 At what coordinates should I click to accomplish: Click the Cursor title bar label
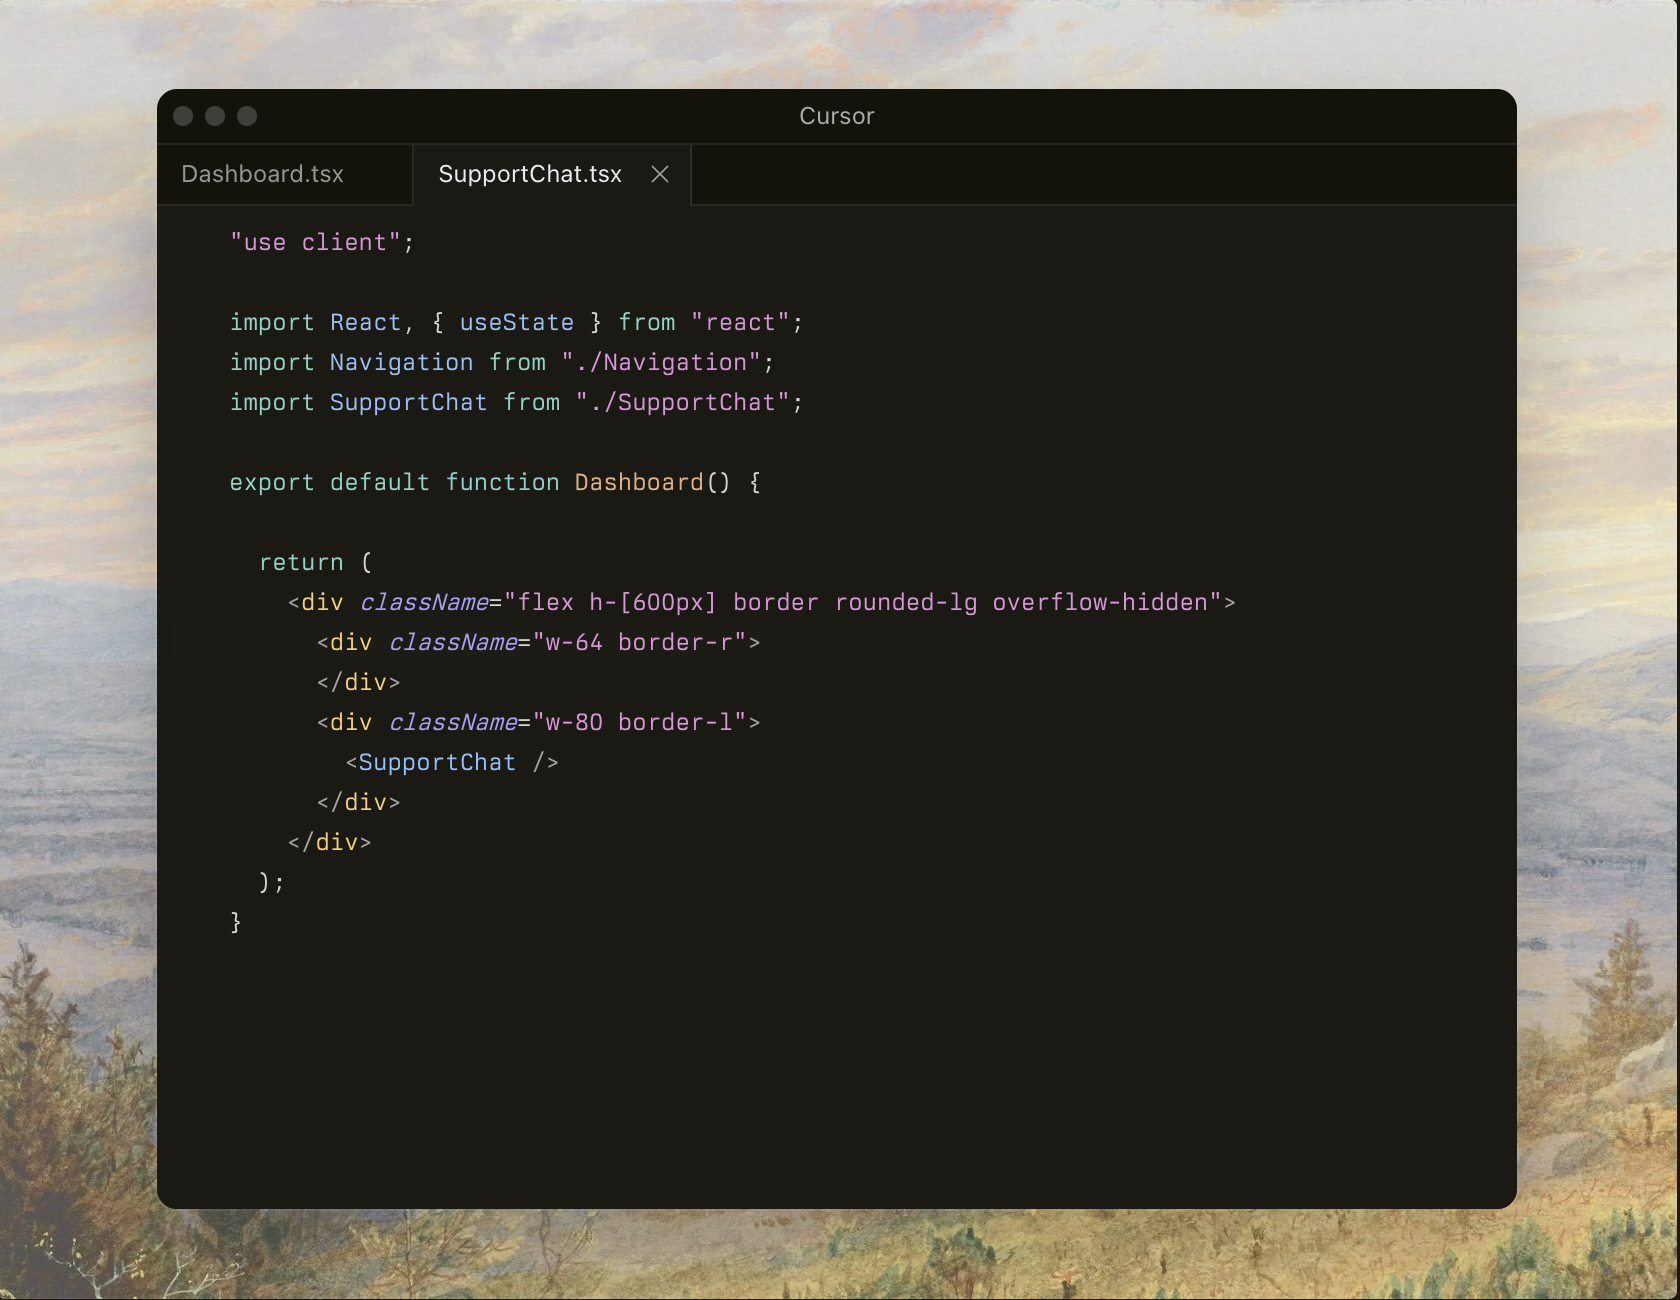coord(836,116)
